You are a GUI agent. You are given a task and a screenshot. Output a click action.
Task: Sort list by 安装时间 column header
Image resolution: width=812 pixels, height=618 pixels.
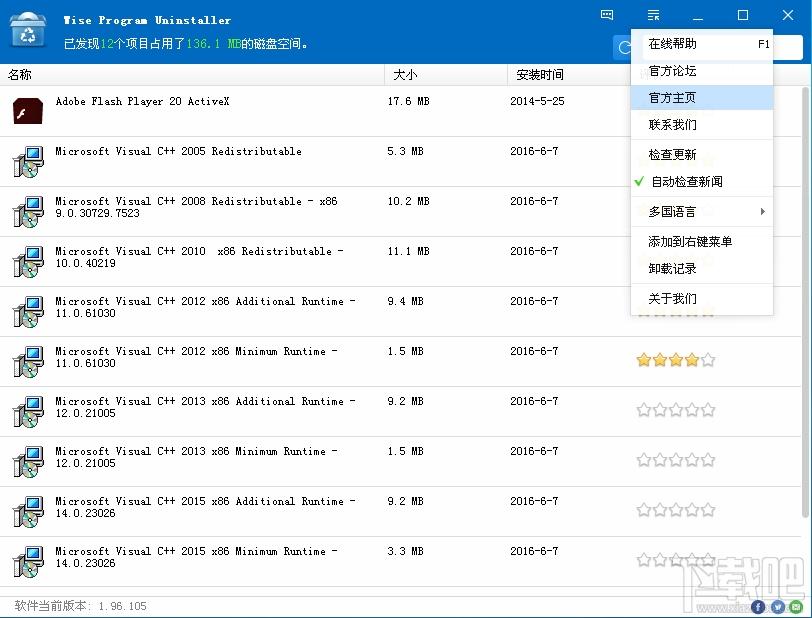pos(569,75)
